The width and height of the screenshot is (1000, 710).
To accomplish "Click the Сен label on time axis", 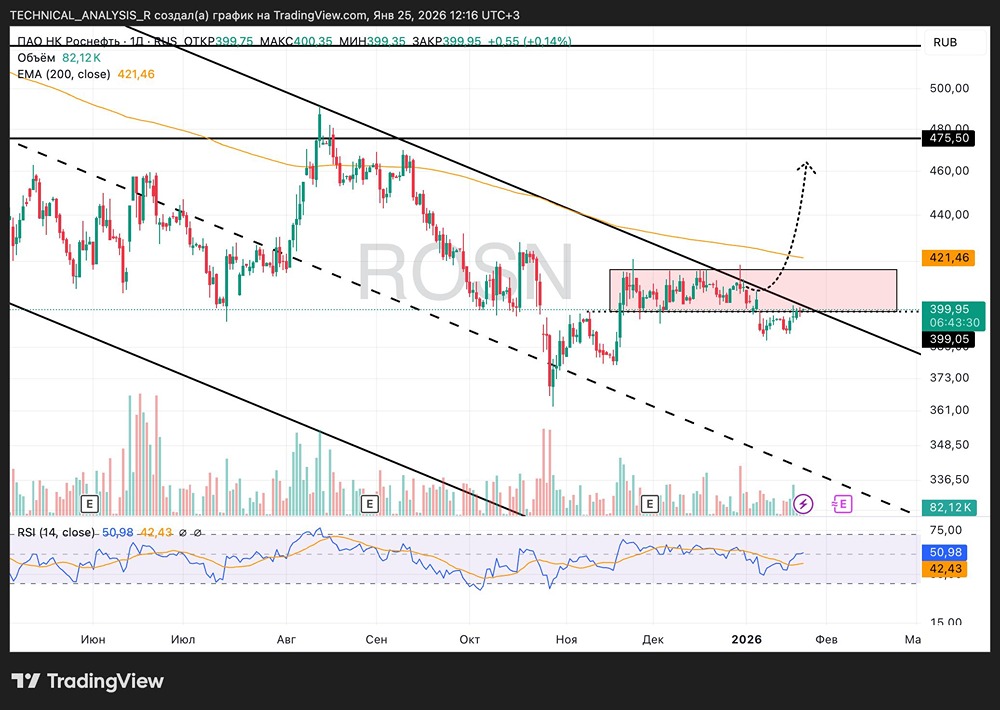I will [x=376, y=639].
